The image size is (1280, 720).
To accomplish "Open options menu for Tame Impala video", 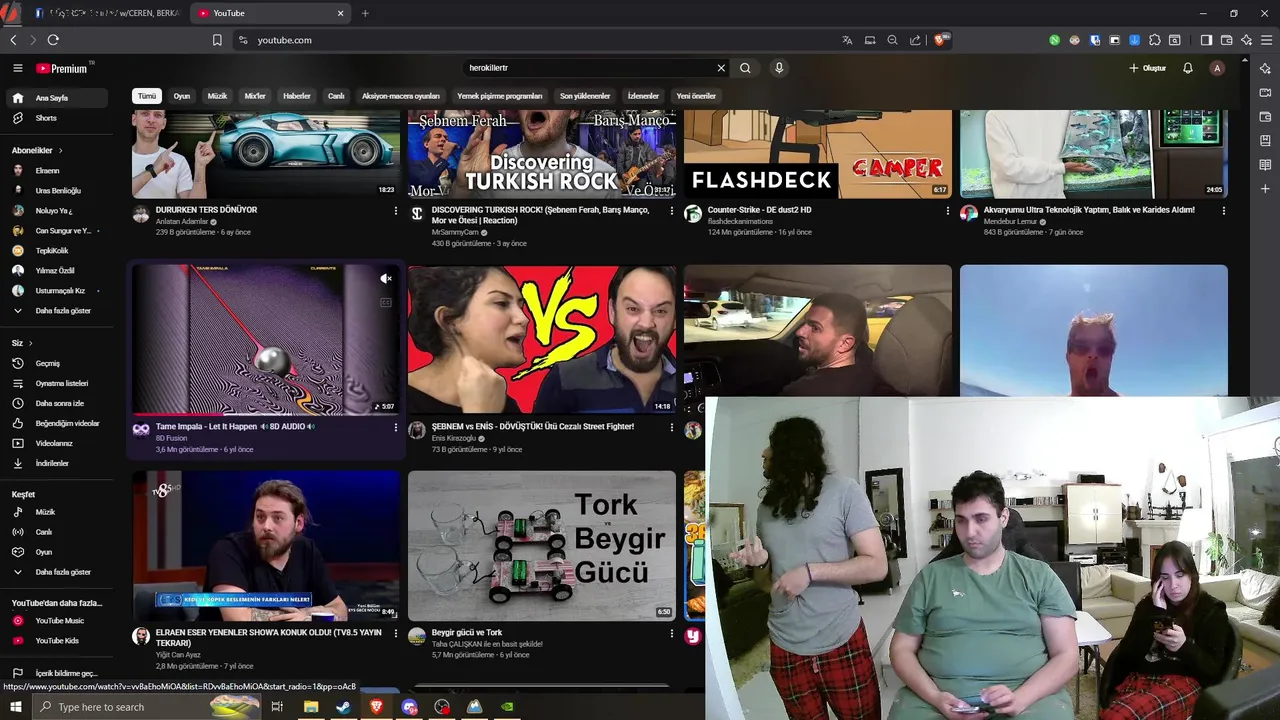I will tap(396, 427).
